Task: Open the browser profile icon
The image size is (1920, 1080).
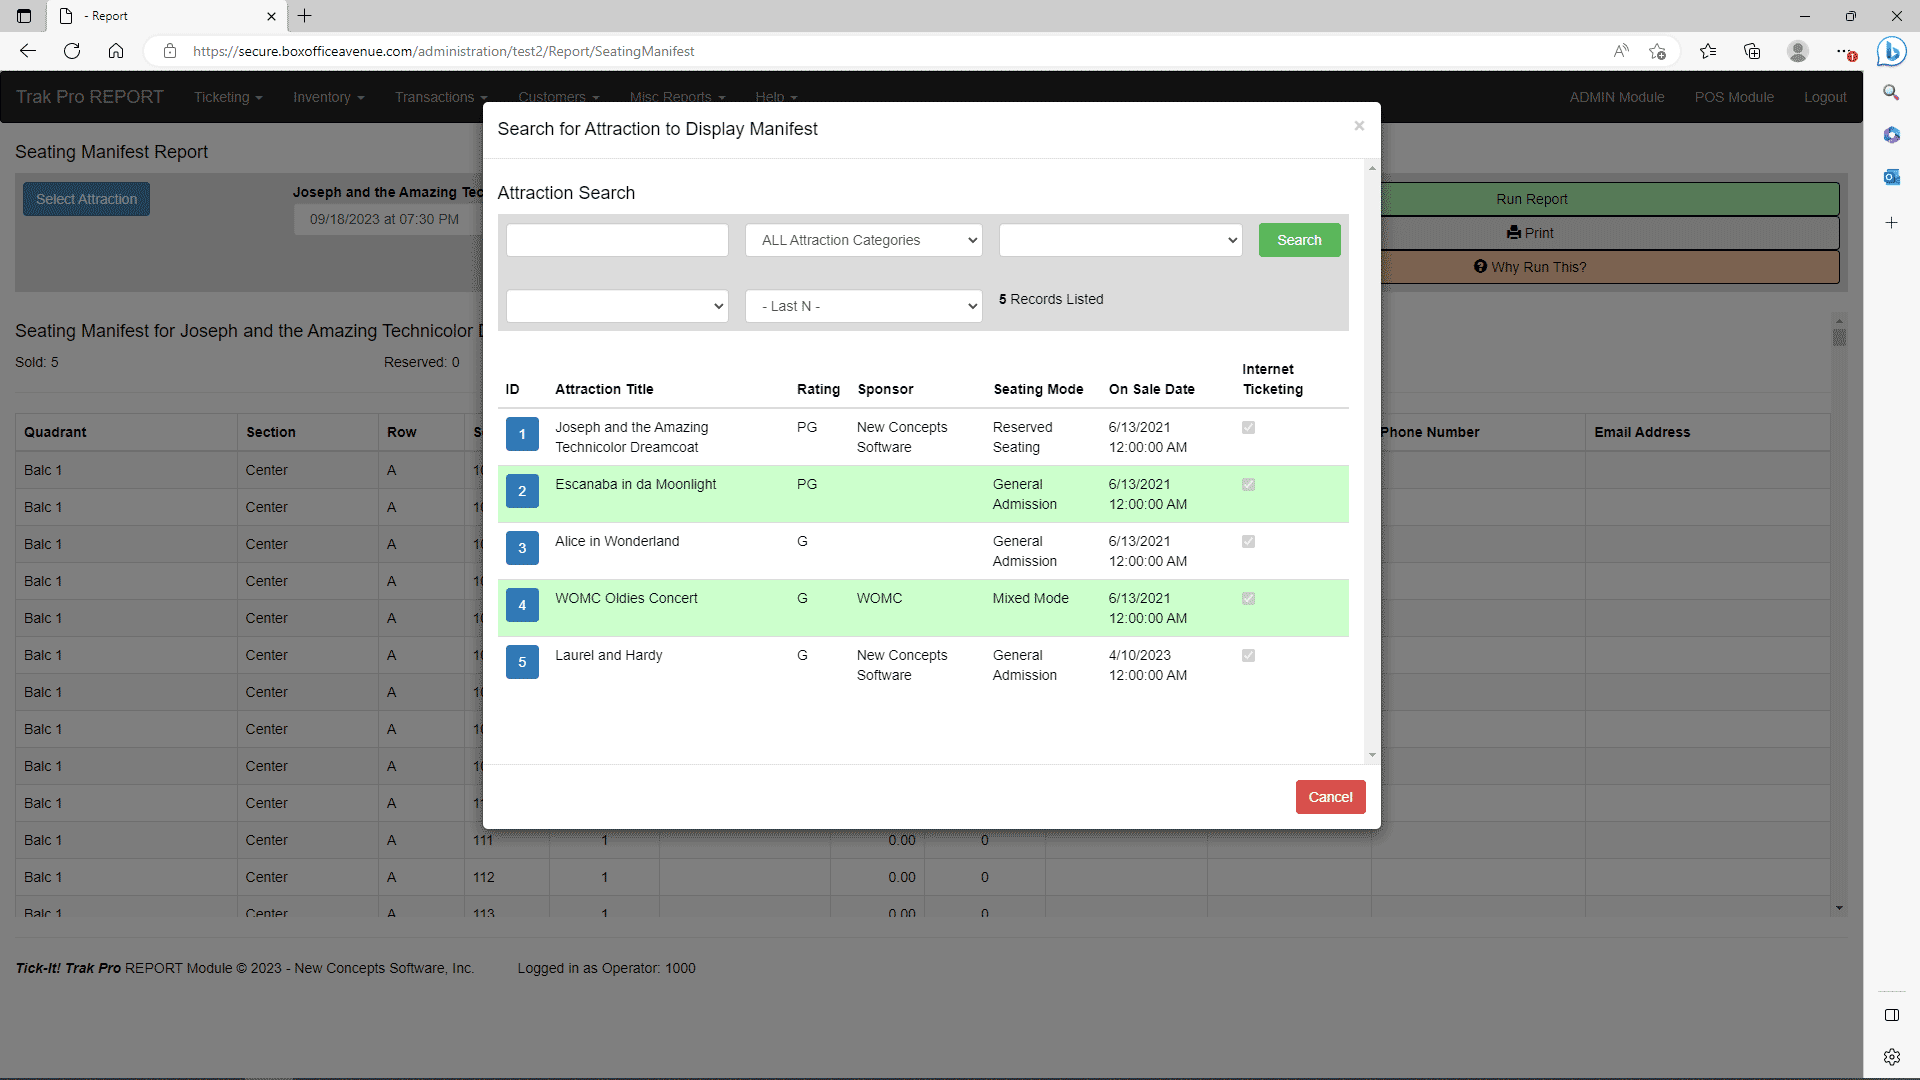Action: tap(1798, 51)
